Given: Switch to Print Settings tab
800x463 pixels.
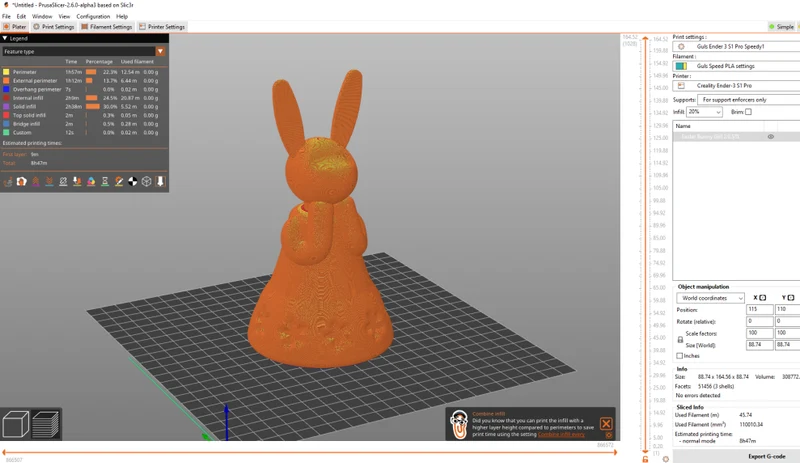Looking at the screenshot, I should coord(54,27).
